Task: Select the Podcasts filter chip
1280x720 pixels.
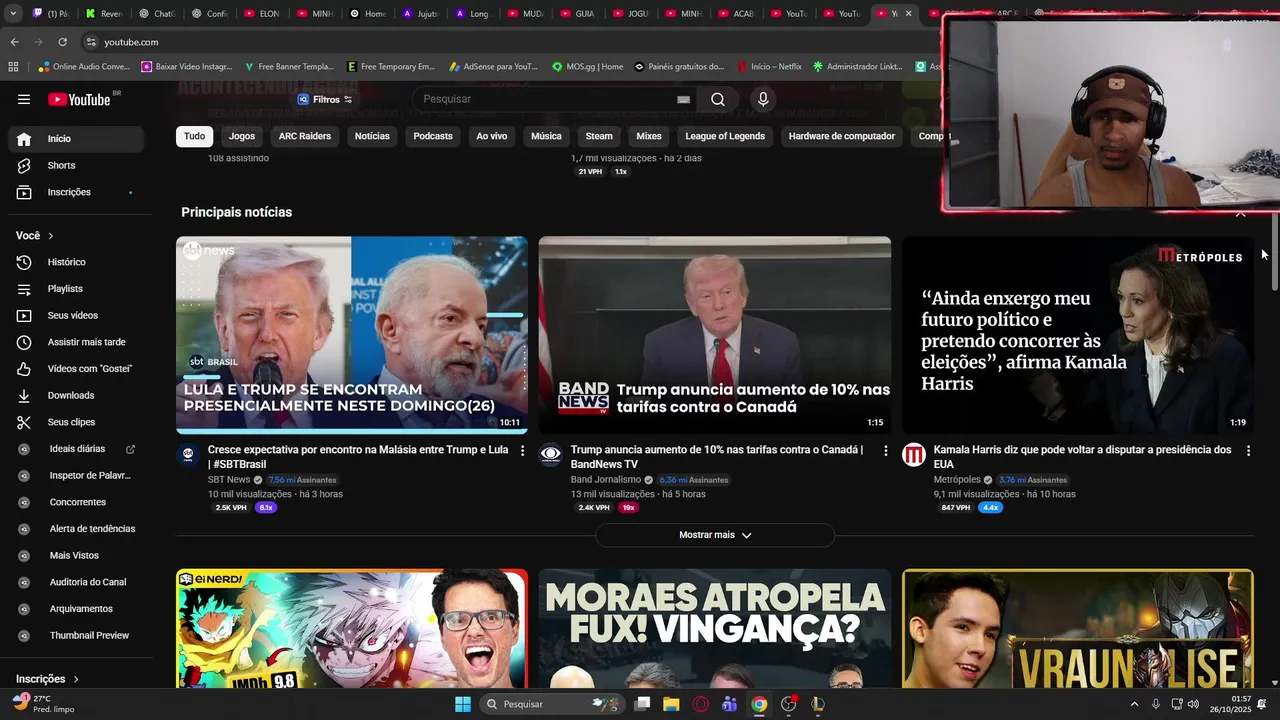Action: pos(433,136)
